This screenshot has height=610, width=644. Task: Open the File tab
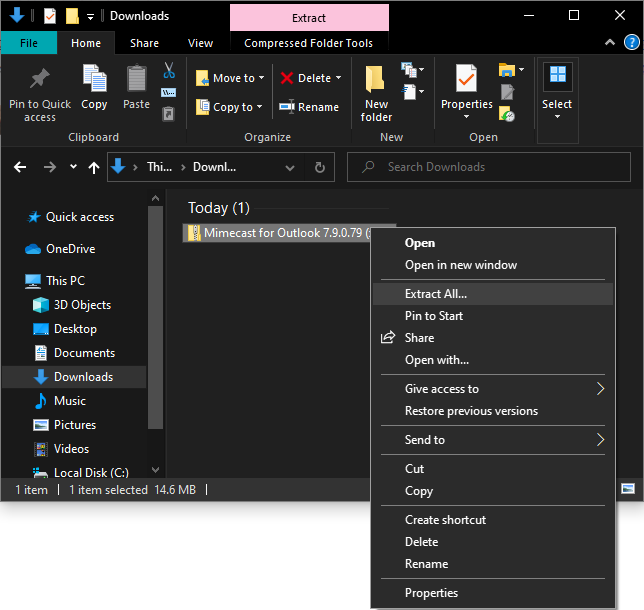29,43
